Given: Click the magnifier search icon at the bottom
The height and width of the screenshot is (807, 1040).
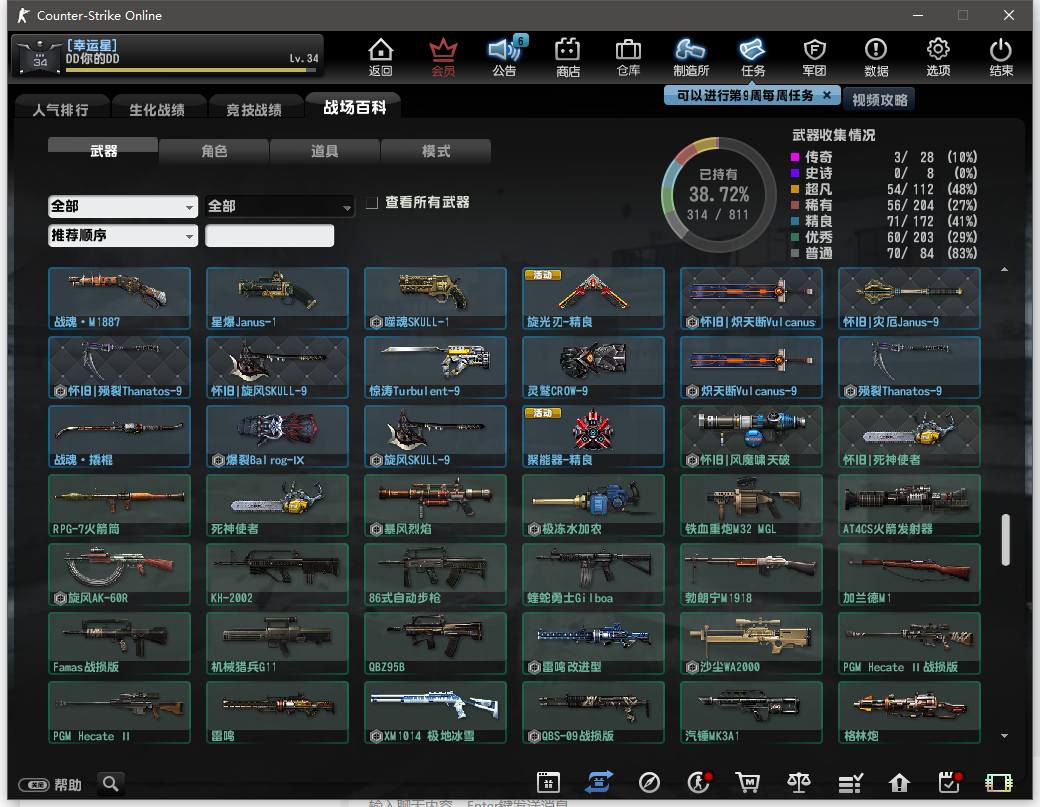Looking at the screenshot, I should pyautogui.click(x=111, y=784).
